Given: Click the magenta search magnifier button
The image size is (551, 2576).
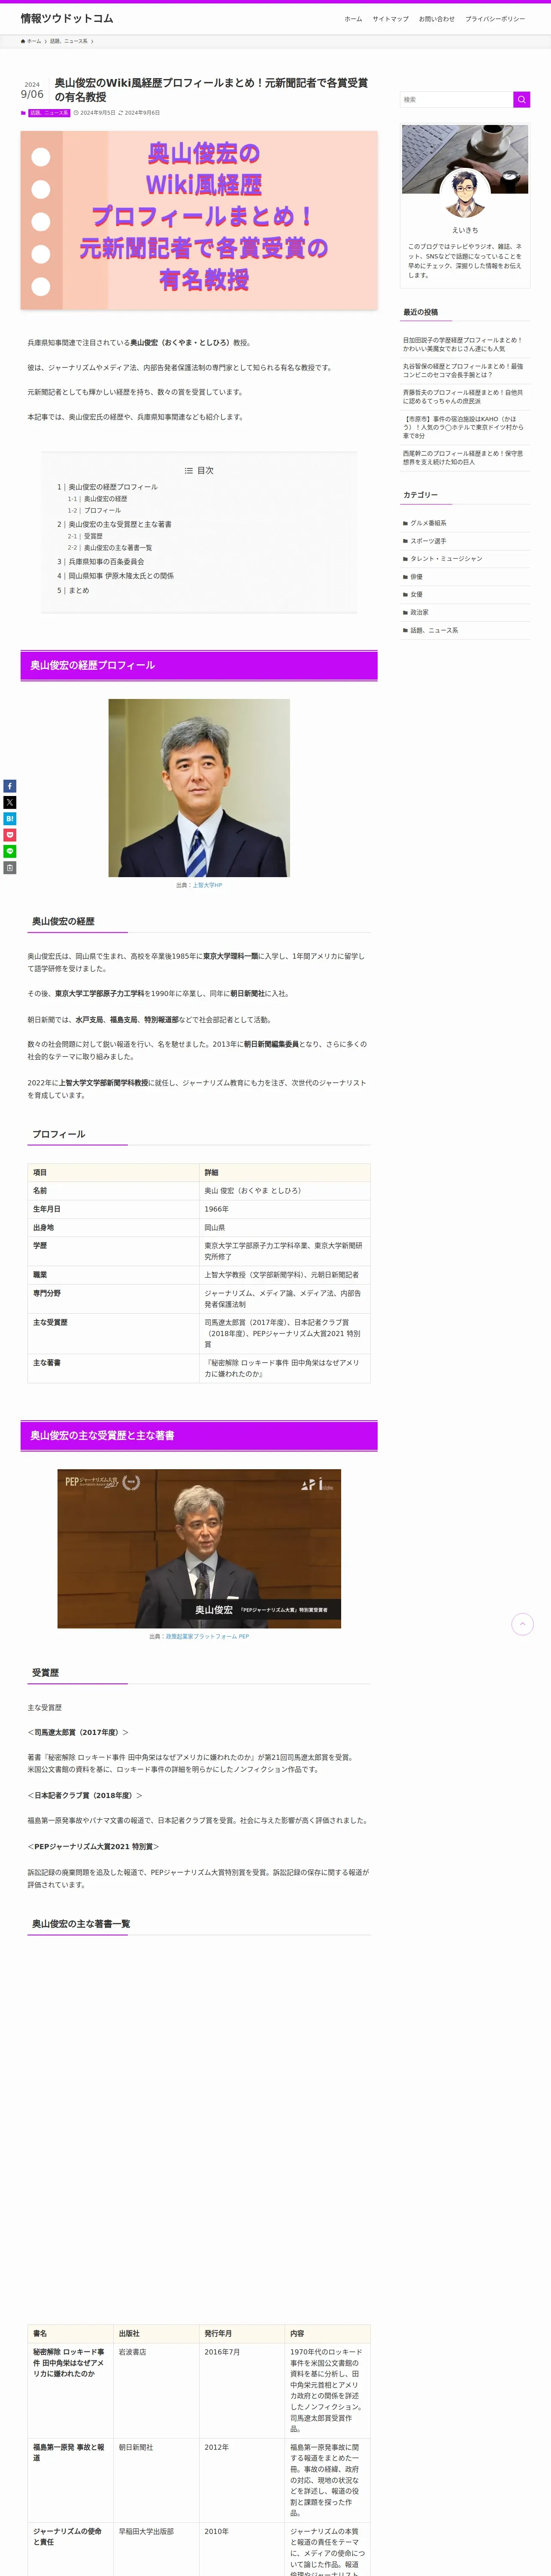Looking at the screenshot, I should coord(521,99).
